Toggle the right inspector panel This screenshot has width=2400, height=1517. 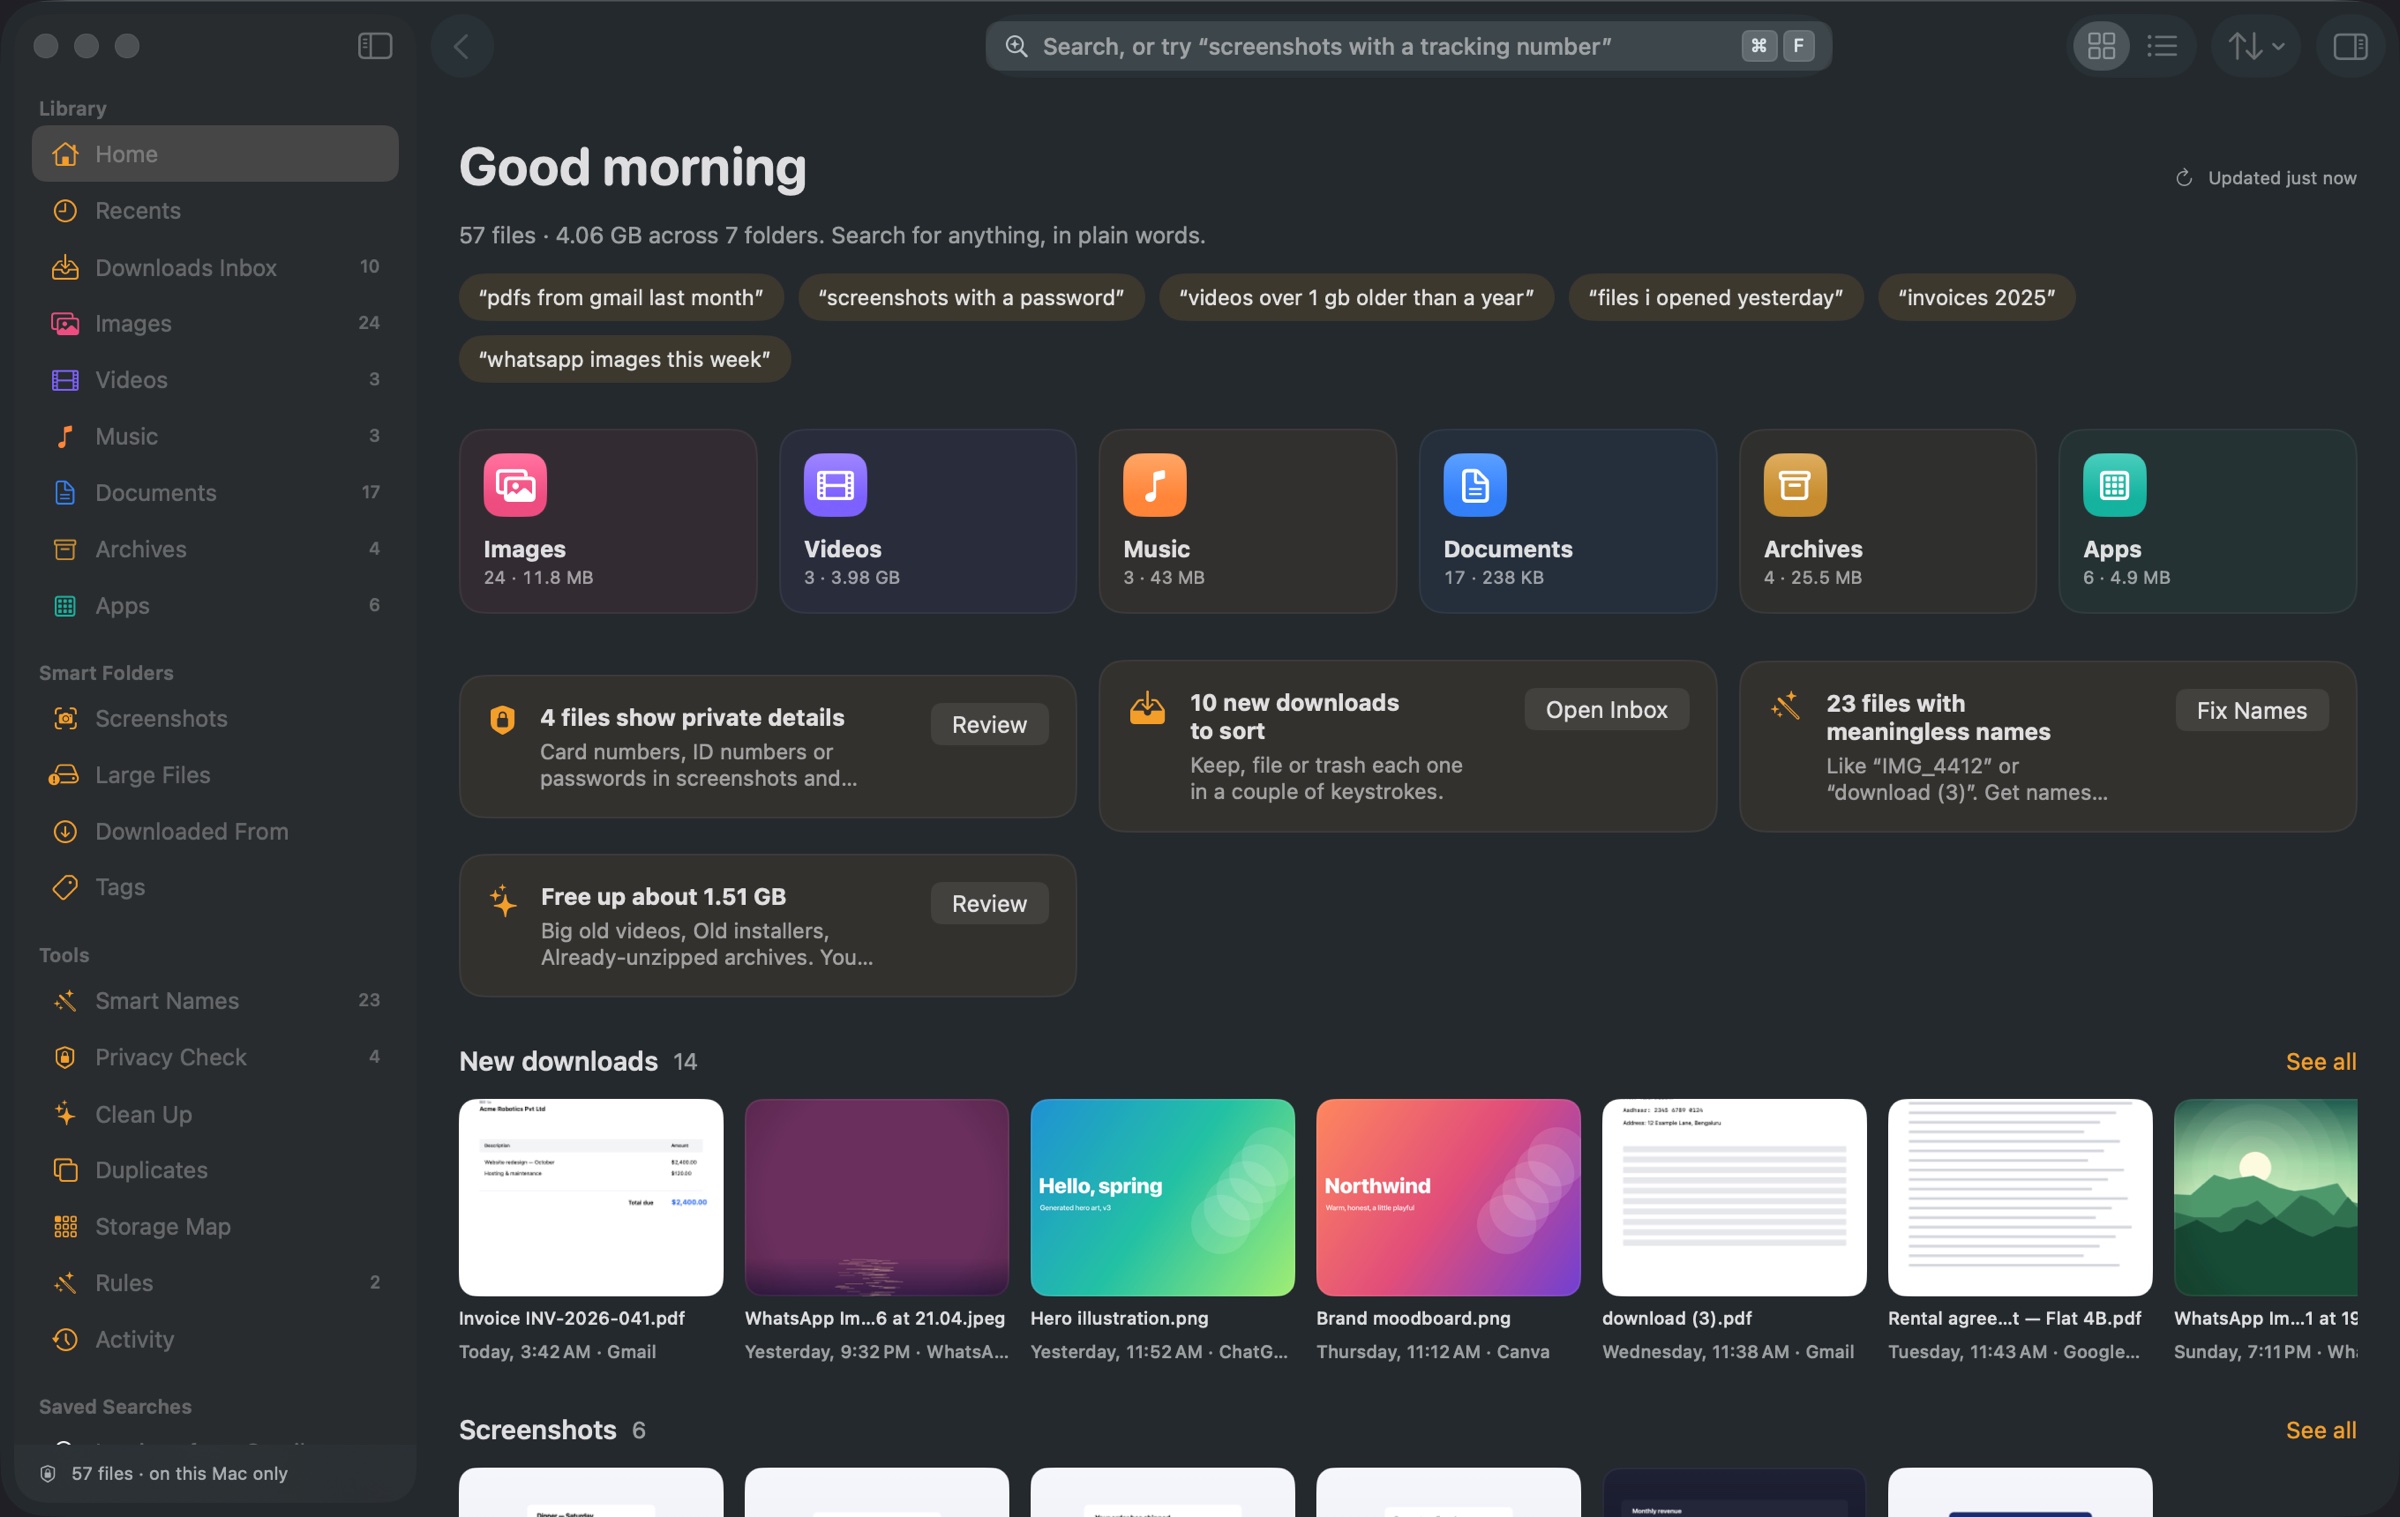click(x=2350, y=46)
